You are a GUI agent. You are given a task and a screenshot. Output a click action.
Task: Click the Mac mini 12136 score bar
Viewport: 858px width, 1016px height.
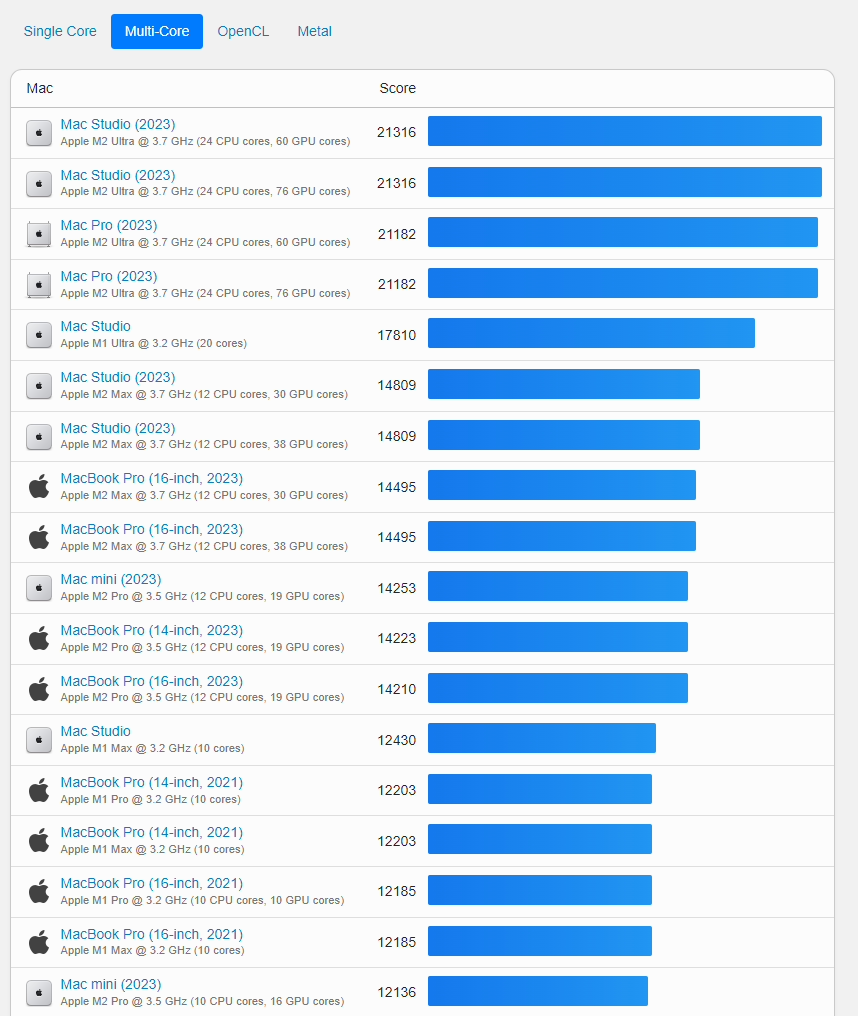click(538, 991)
